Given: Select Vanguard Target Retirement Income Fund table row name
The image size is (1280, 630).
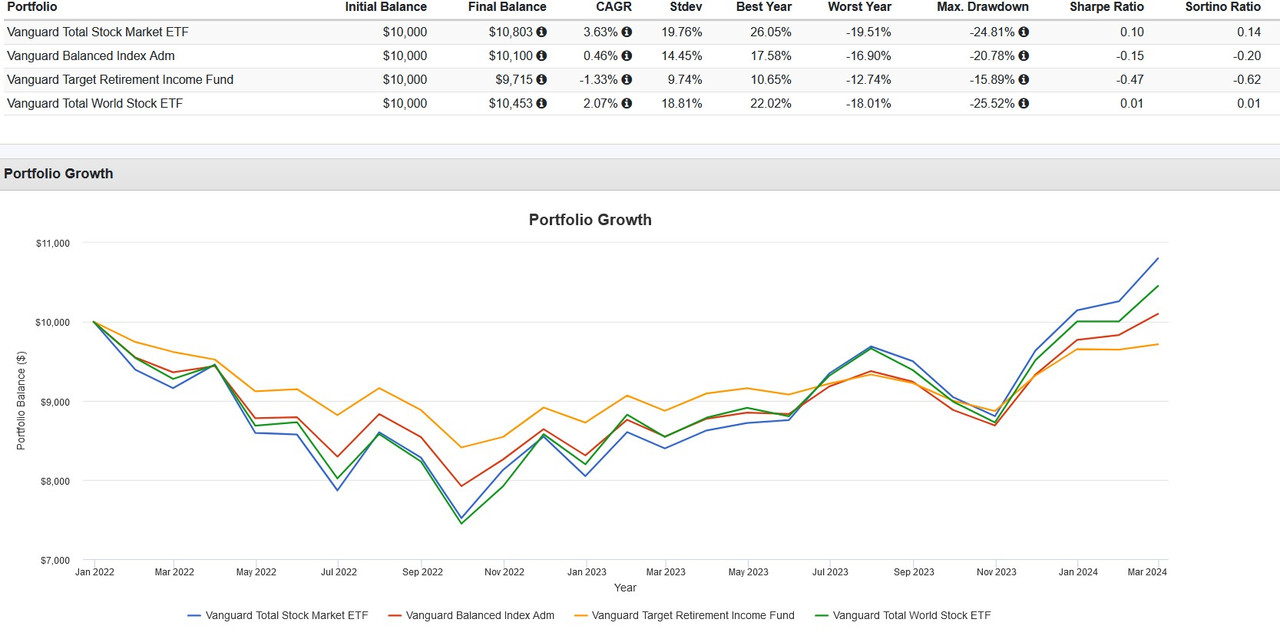Looking at the screenshot, I should (120, 80).
